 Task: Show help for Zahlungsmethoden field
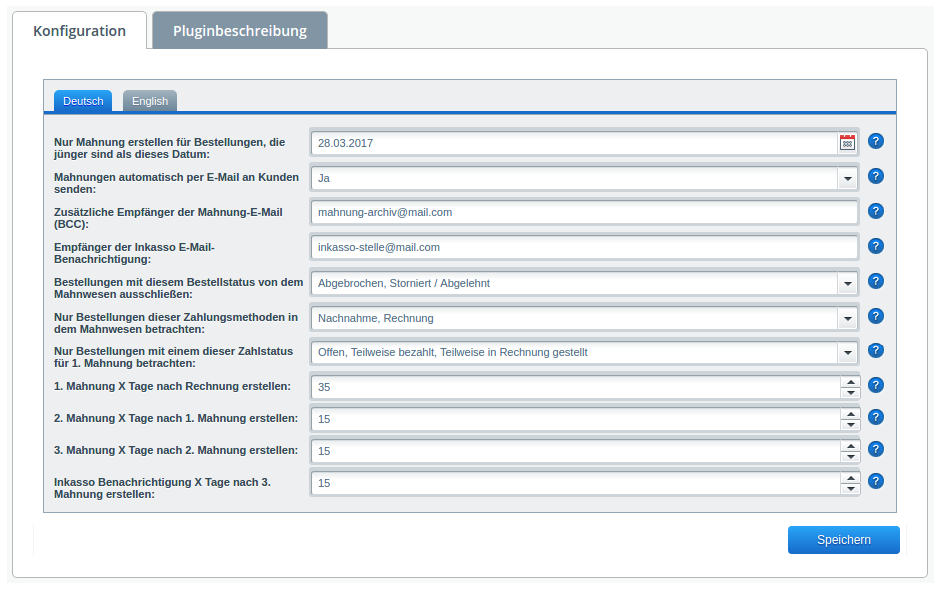pyautogui.click(x=876, y=316)
